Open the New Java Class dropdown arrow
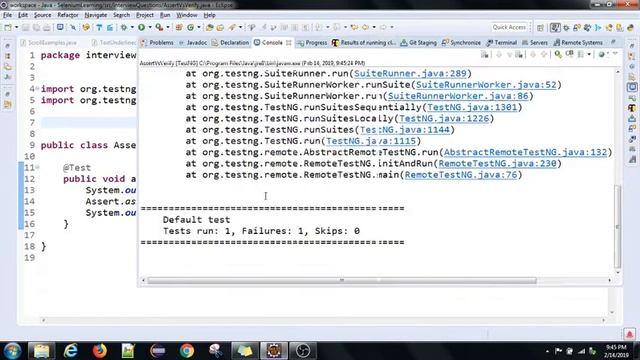This screenshot has height=360, width=640. (199, 27)
